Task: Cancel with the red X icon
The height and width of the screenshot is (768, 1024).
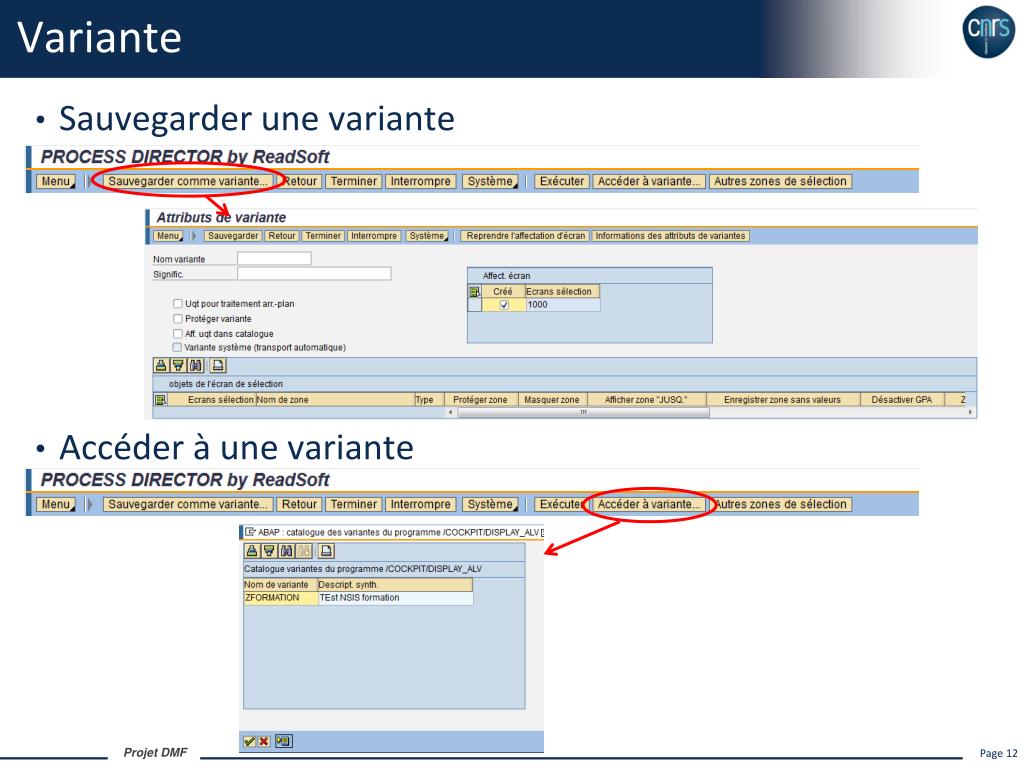Action: [264, 741]
